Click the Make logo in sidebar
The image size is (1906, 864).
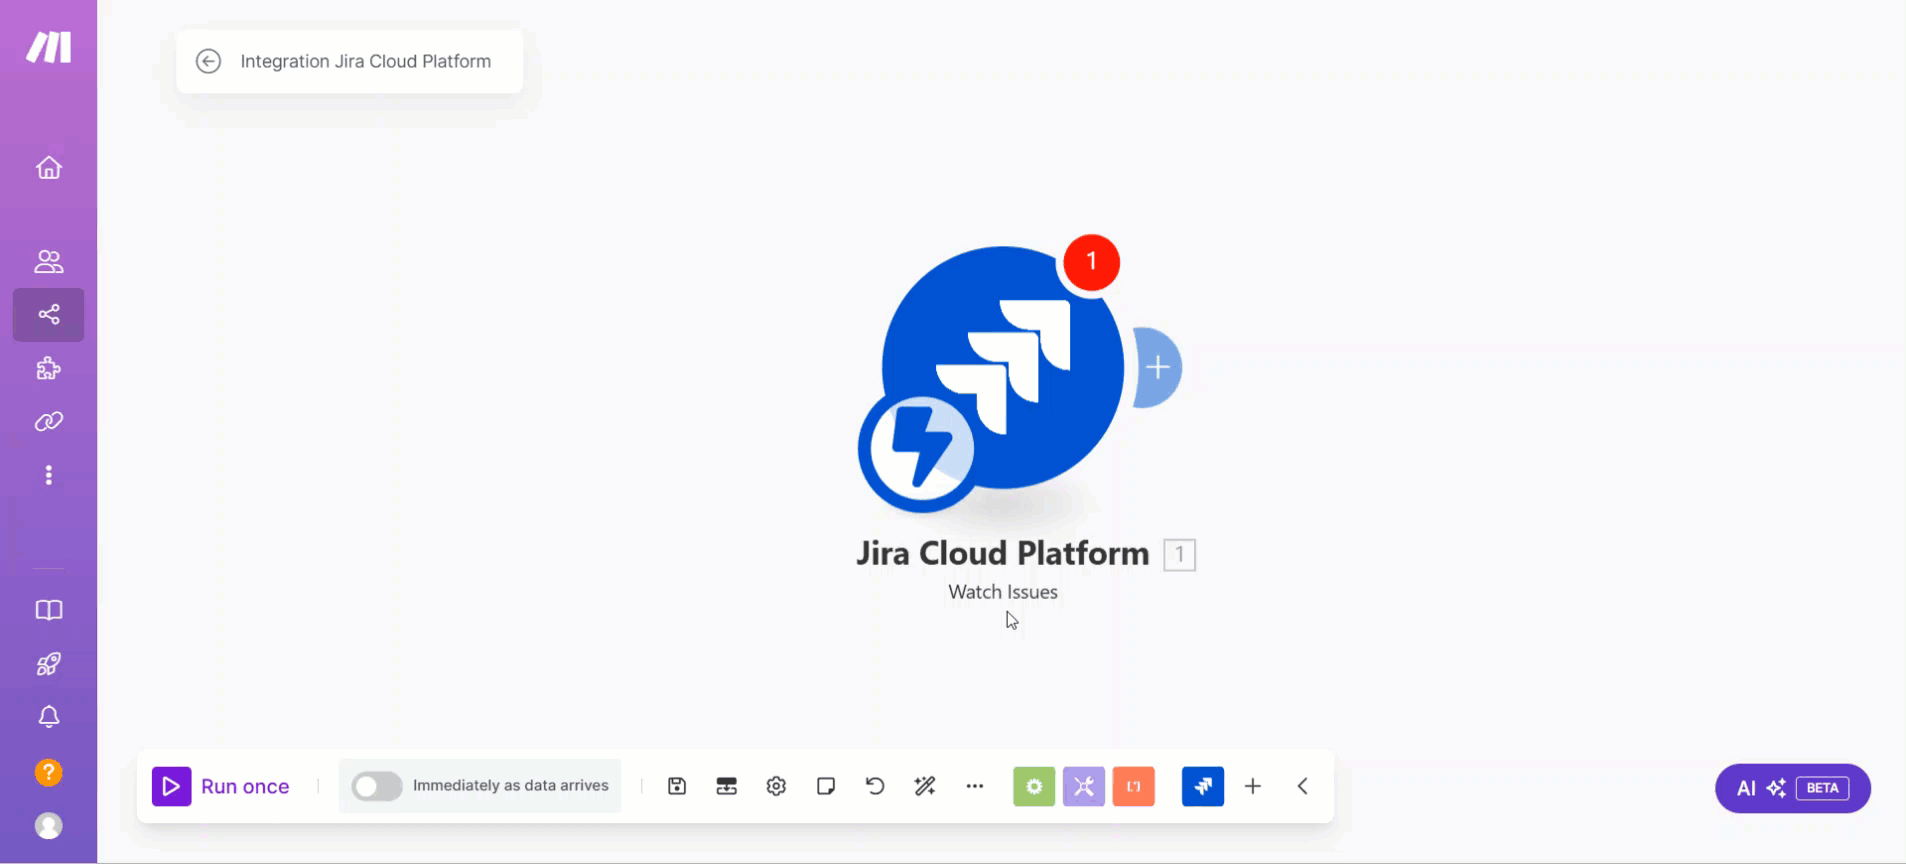click(x=49, y=47)
